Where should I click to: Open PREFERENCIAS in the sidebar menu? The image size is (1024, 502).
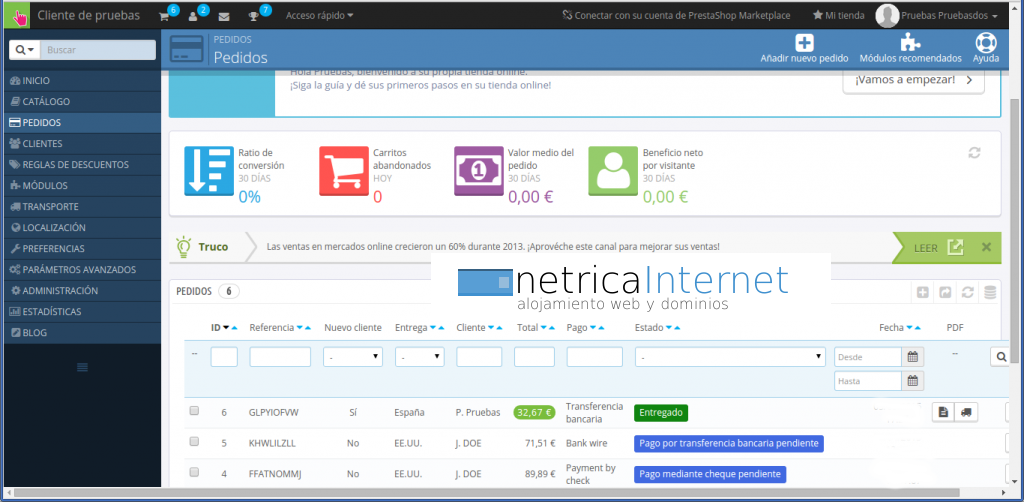coord(82,249)
